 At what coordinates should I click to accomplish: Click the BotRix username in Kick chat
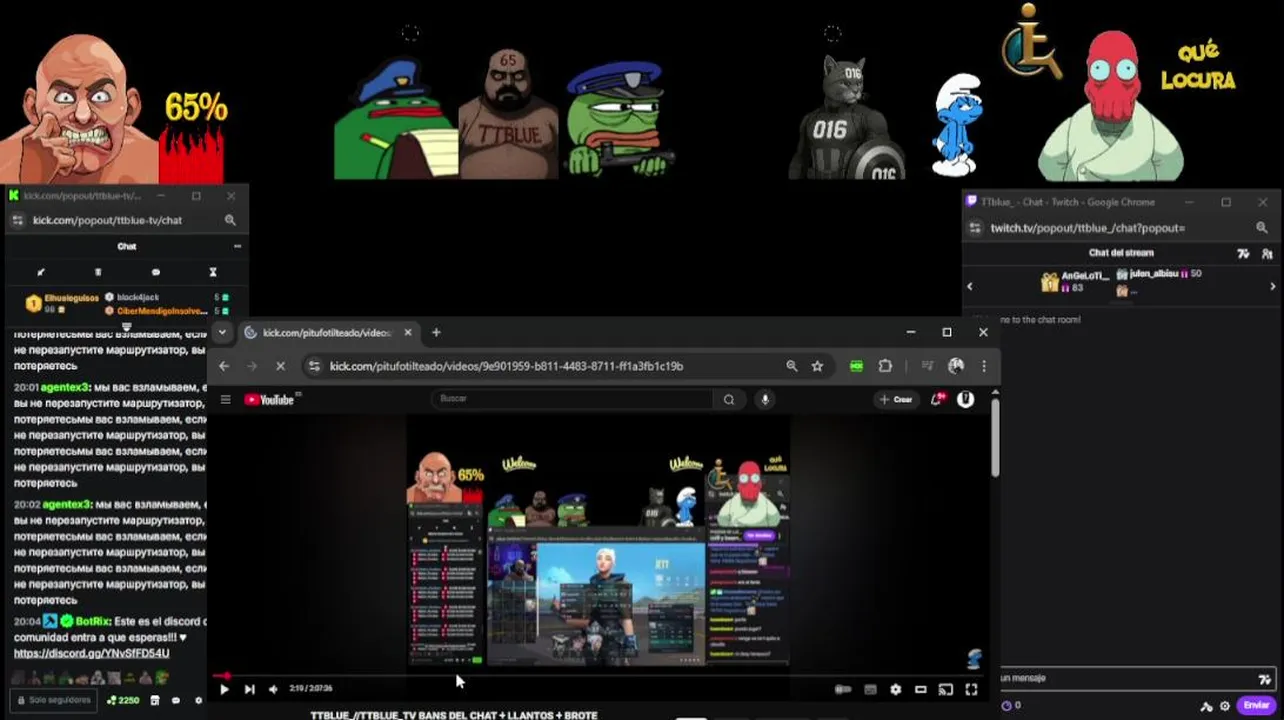click(92, 621)
